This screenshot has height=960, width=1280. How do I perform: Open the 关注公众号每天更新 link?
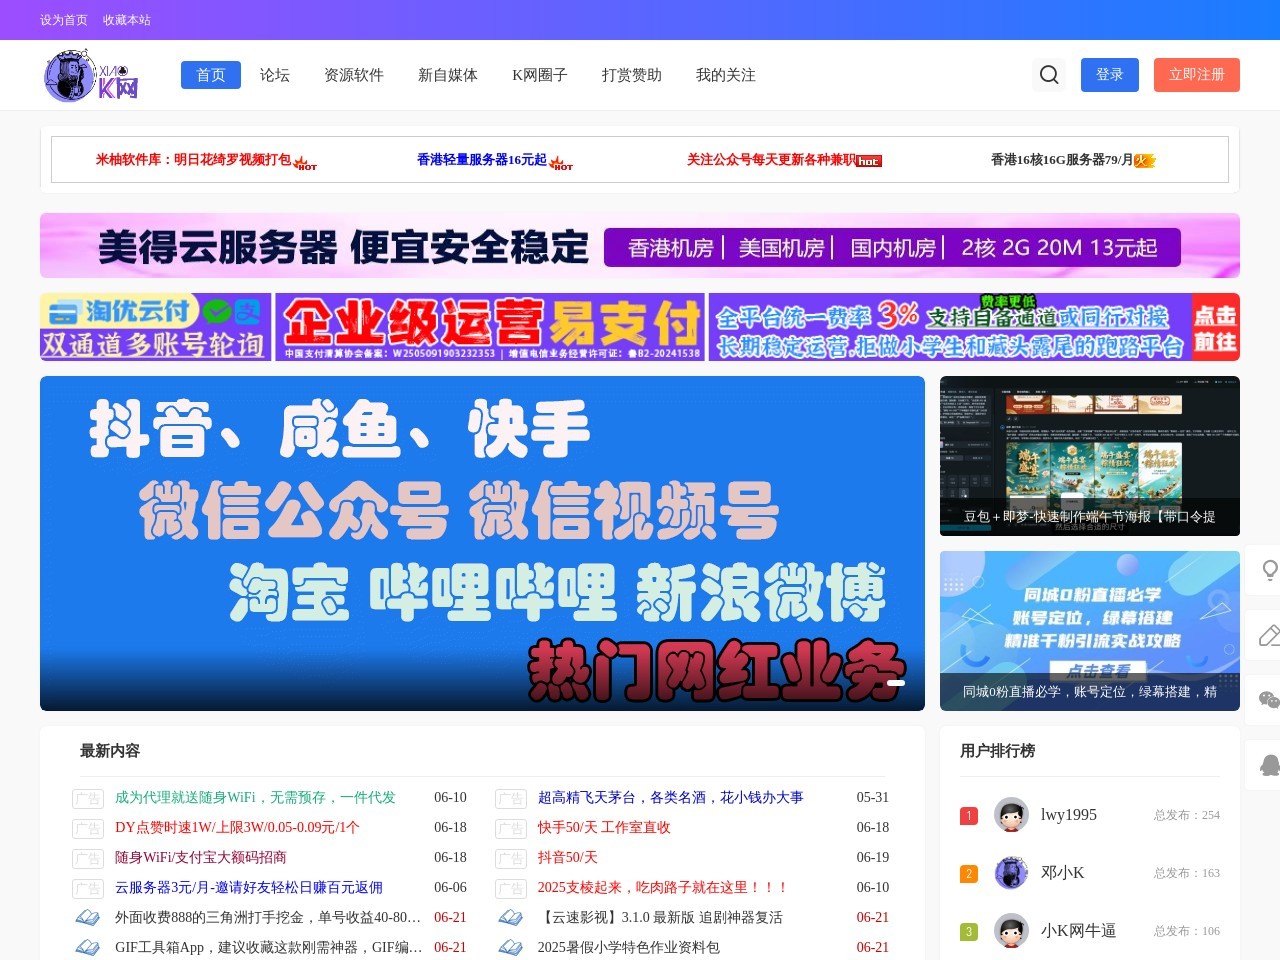pyautogui.click(x=771, y=160)
